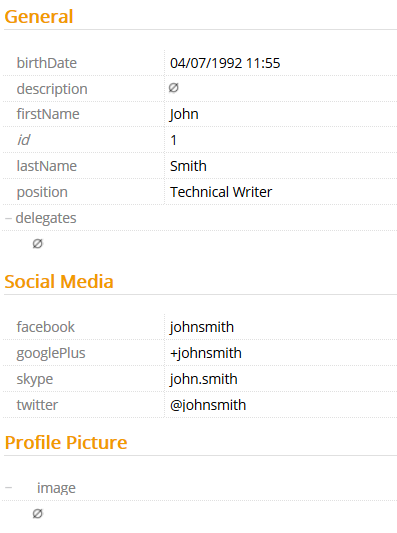Select the position value Technical Writer
The height and width of the screenshot is (533, 397).
[x=221, y=192]
